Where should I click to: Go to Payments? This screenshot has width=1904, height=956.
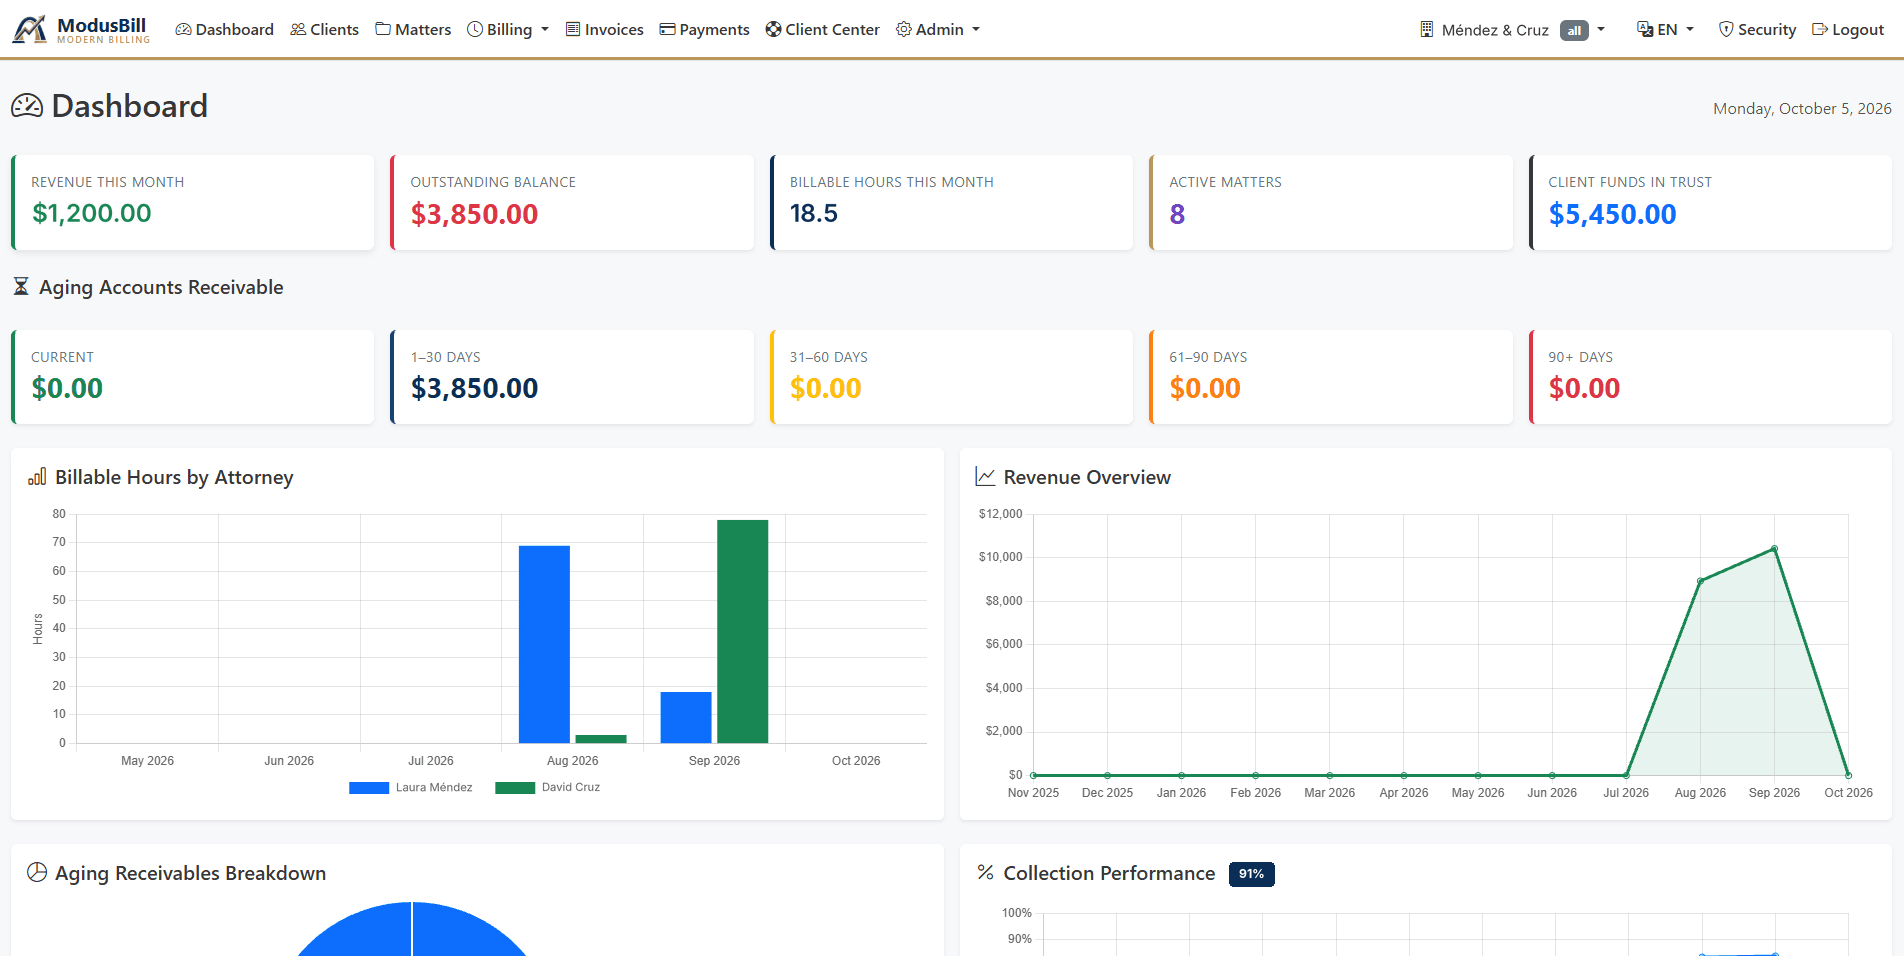(x=705, y=30)
